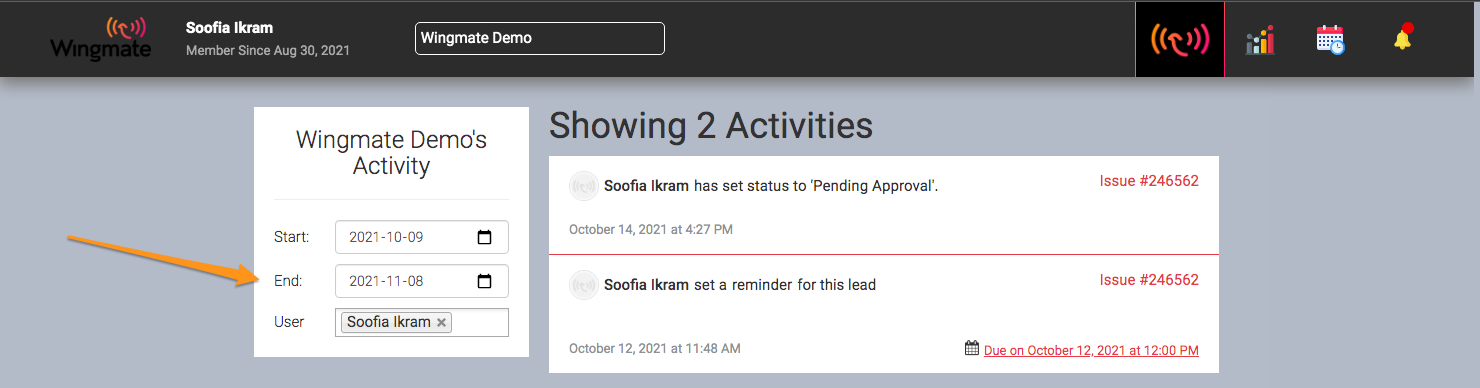The width and height of the screenshot is (1480, 388).
Task: Open the Start date calendar picker icon
Action: (x=485, y=238)
